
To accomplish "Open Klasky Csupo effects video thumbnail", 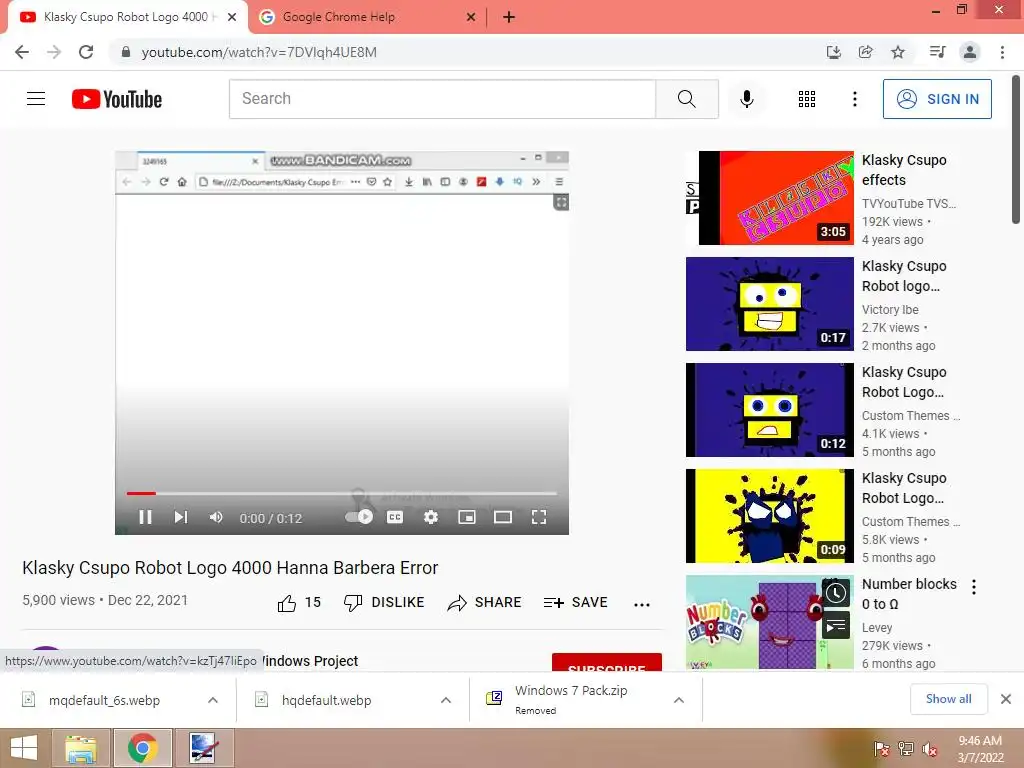I will click(769, 198).
